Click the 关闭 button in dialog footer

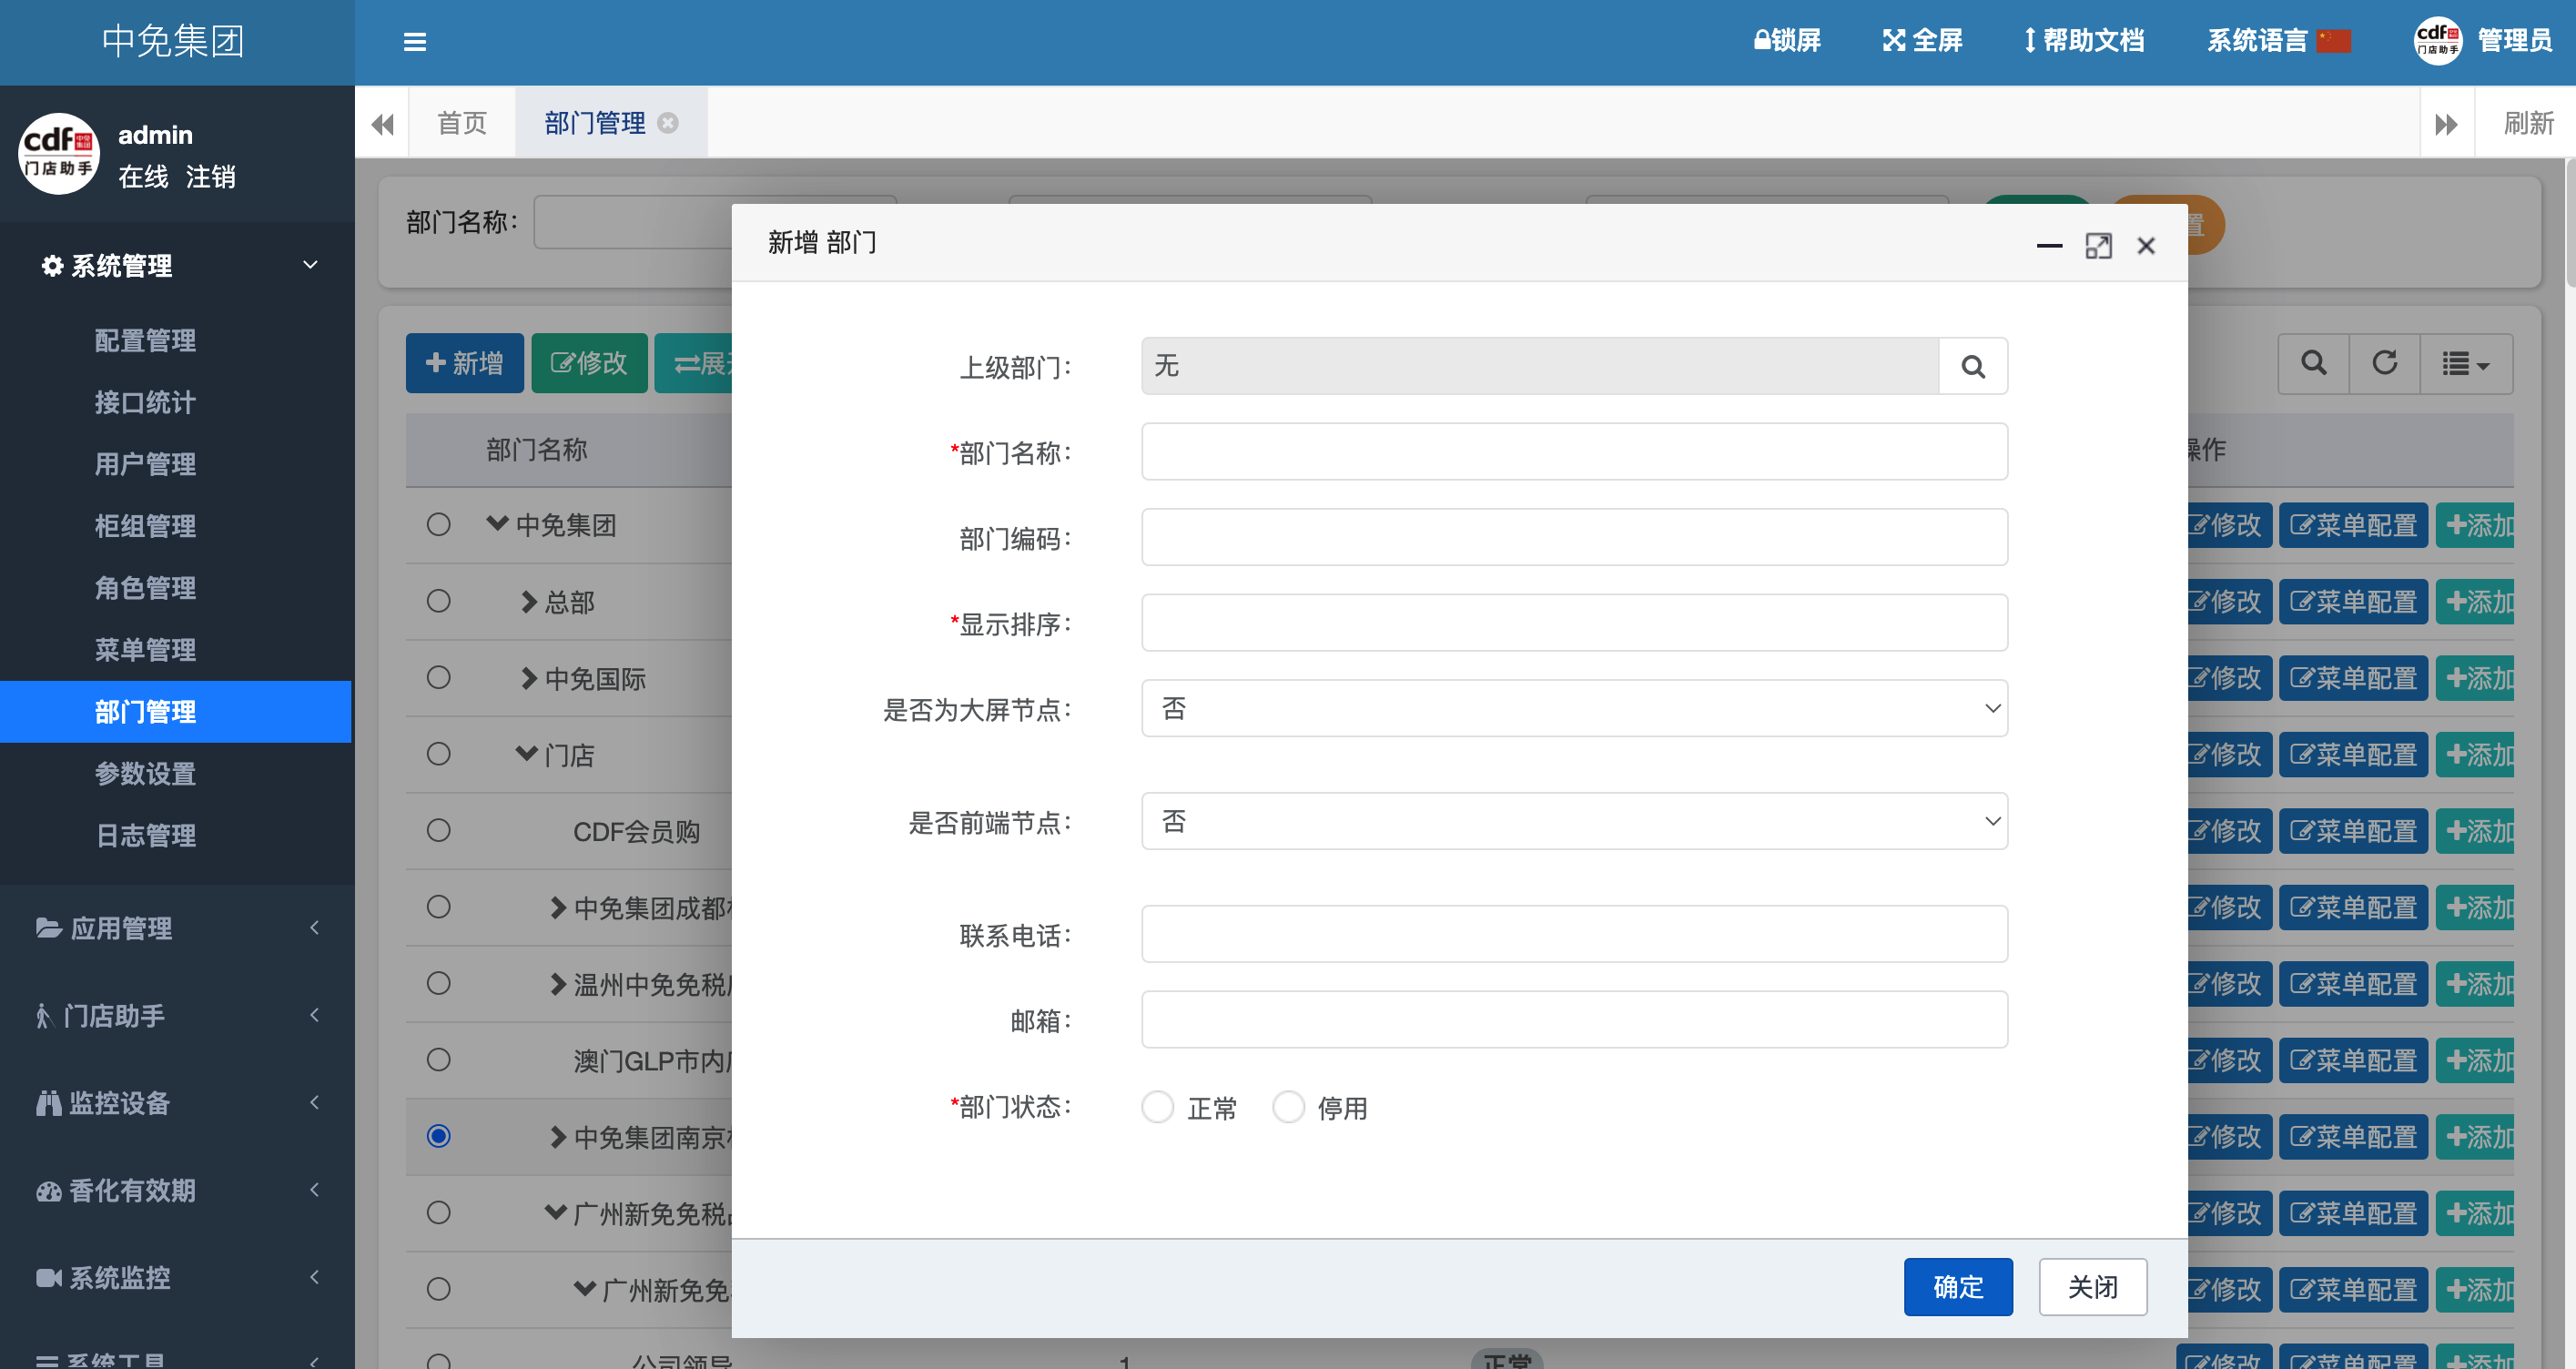[x=2092, y=1286]
